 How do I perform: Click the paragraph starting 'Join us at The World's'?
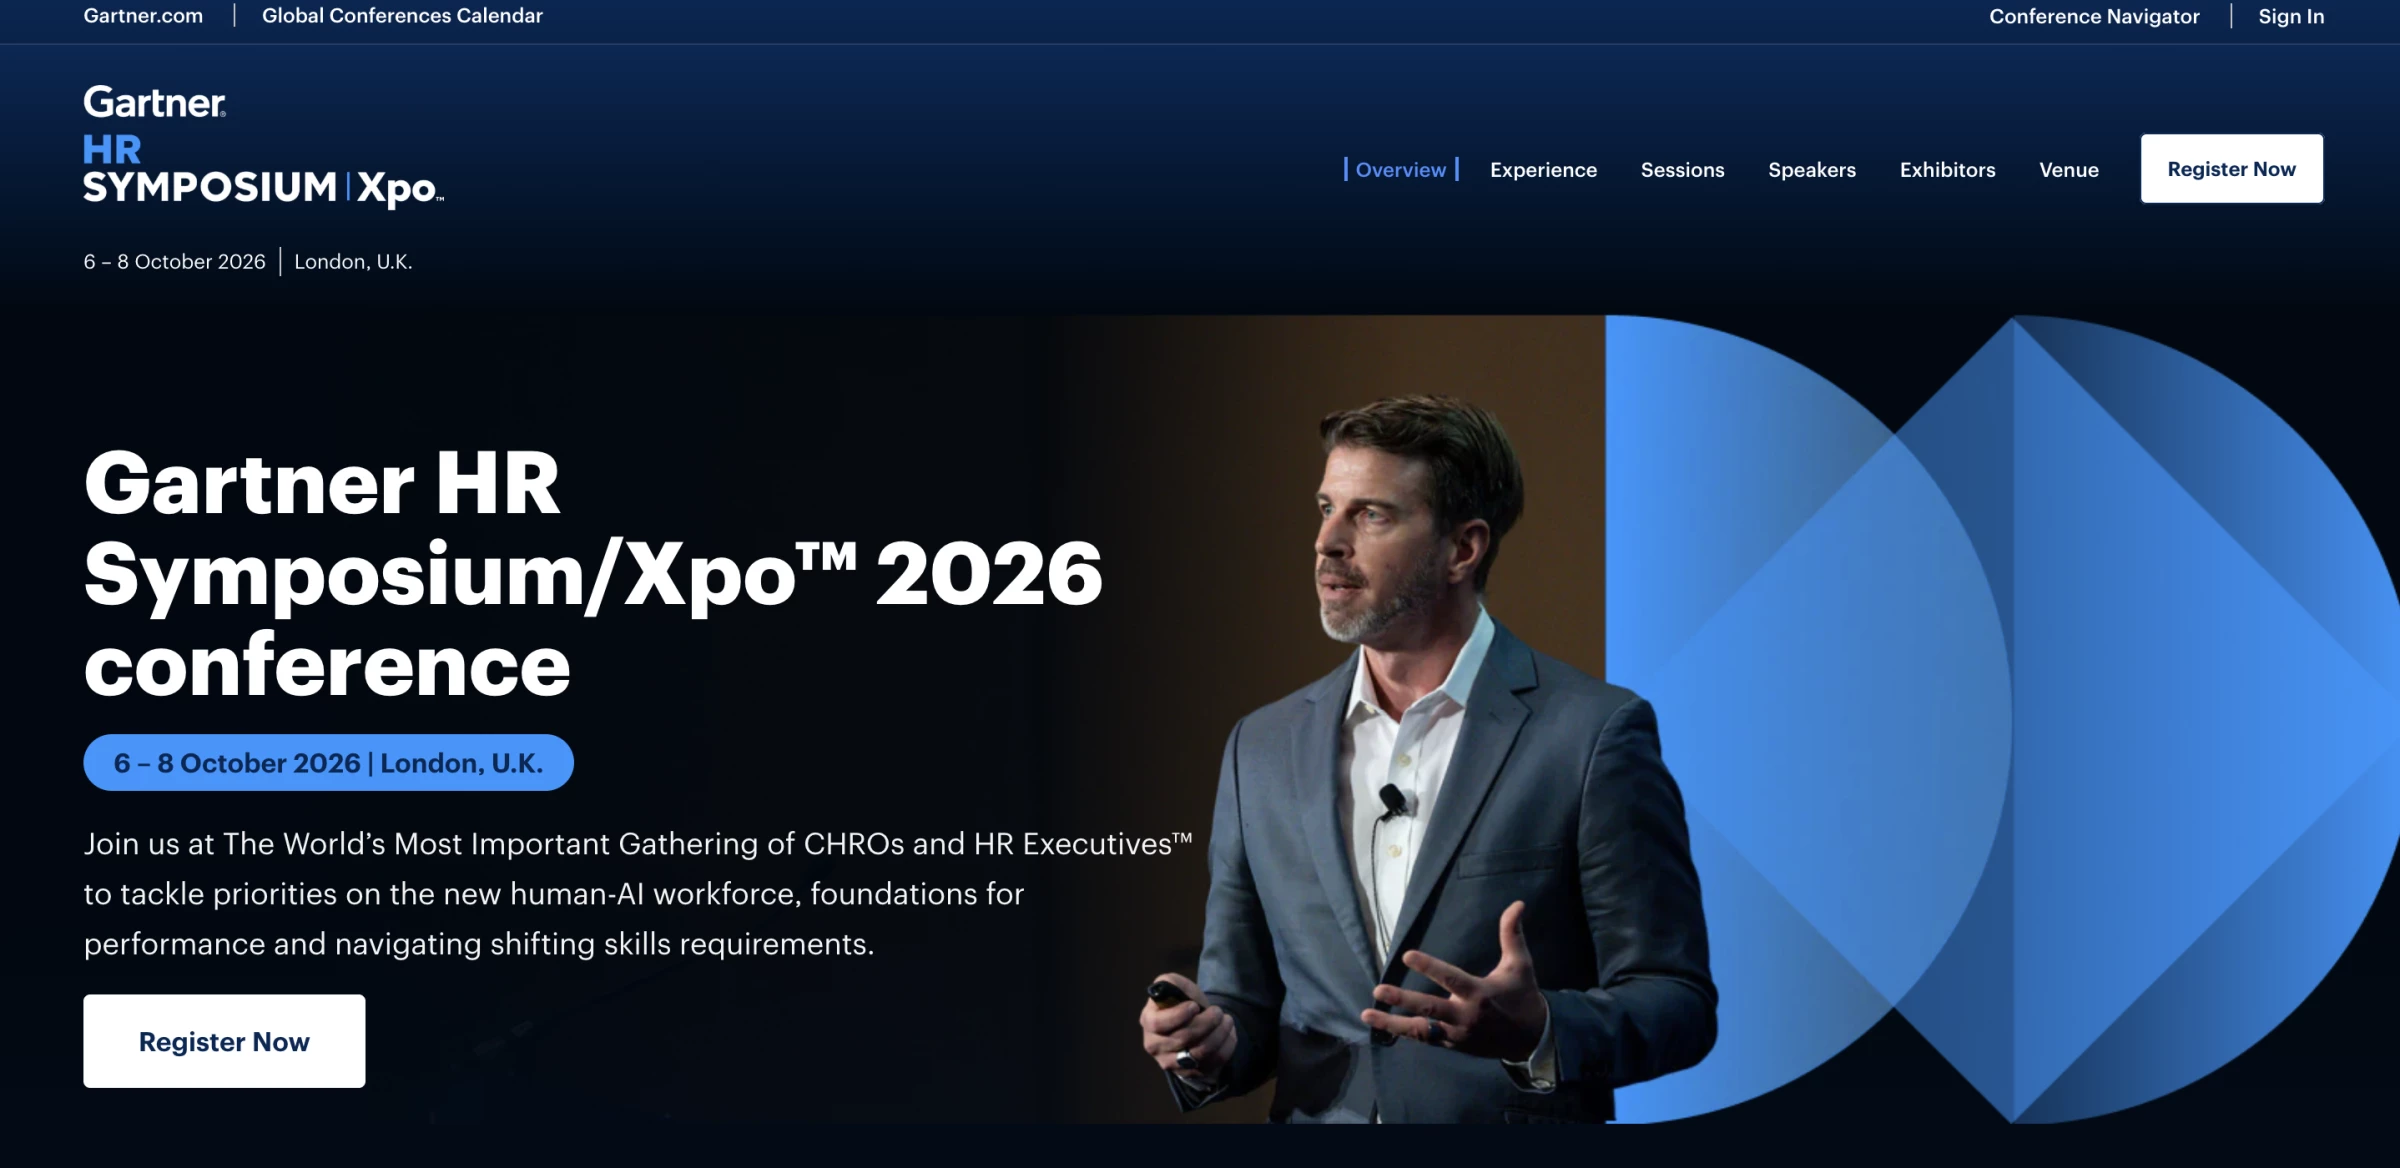click(638, 893)
